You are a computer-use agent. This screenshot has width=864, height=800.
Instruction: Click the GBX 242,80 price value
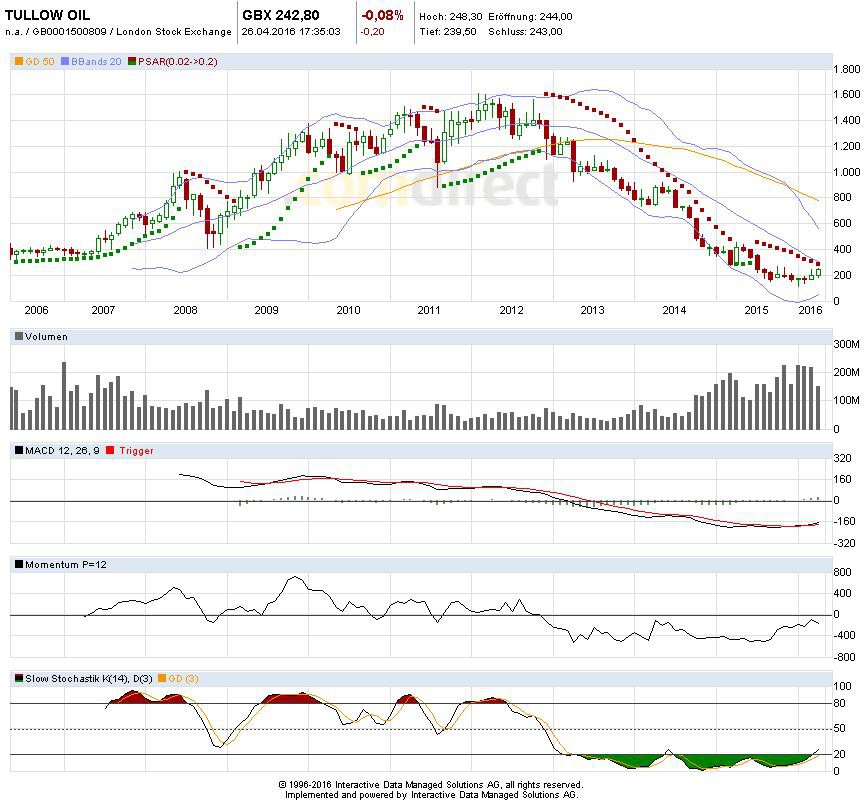pyautogui.click(x=281, y=15)
